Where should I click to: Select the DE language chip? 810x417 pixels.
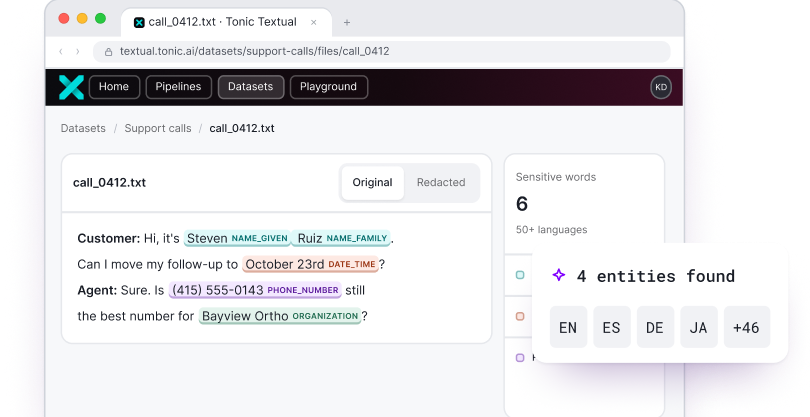coord(655,327)
